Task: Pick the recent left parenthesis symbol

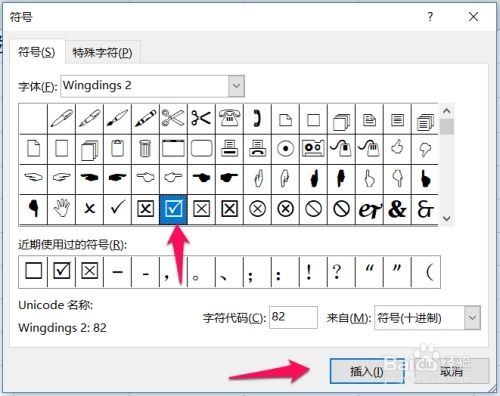Action: tap(426, 271)
